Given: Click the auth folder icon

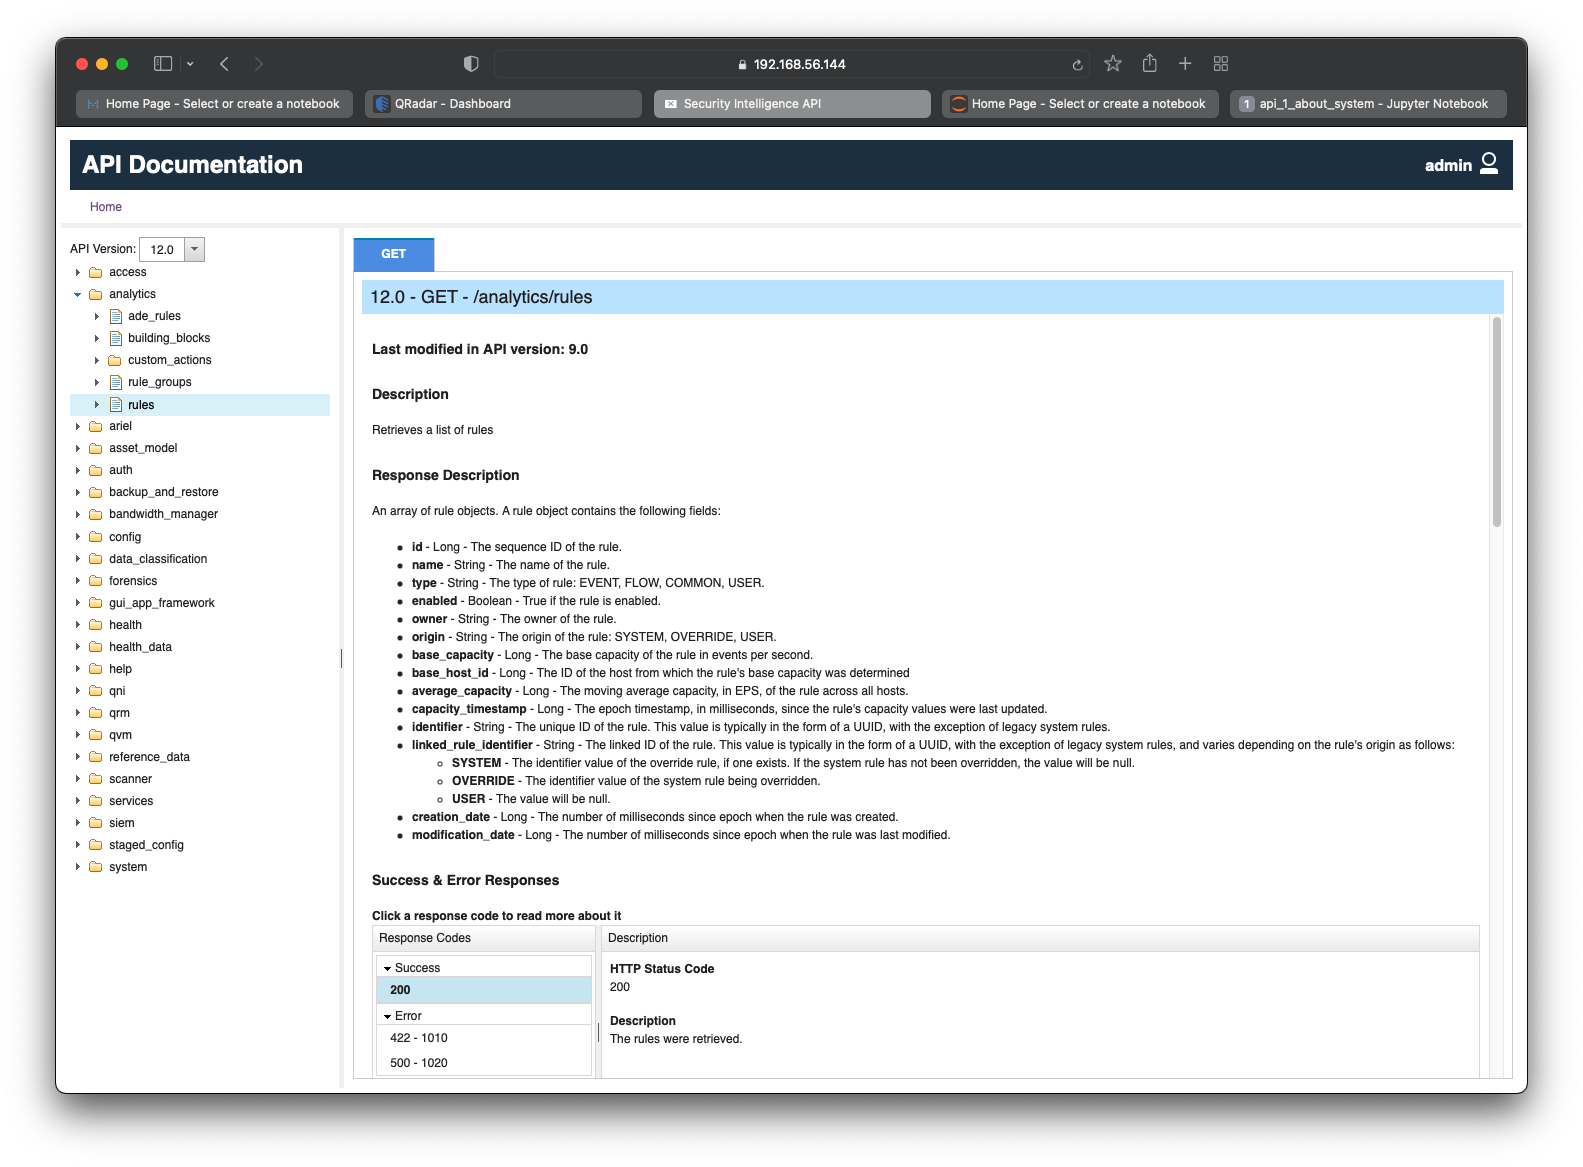Looking at the screenshot, I should [96, 470].
